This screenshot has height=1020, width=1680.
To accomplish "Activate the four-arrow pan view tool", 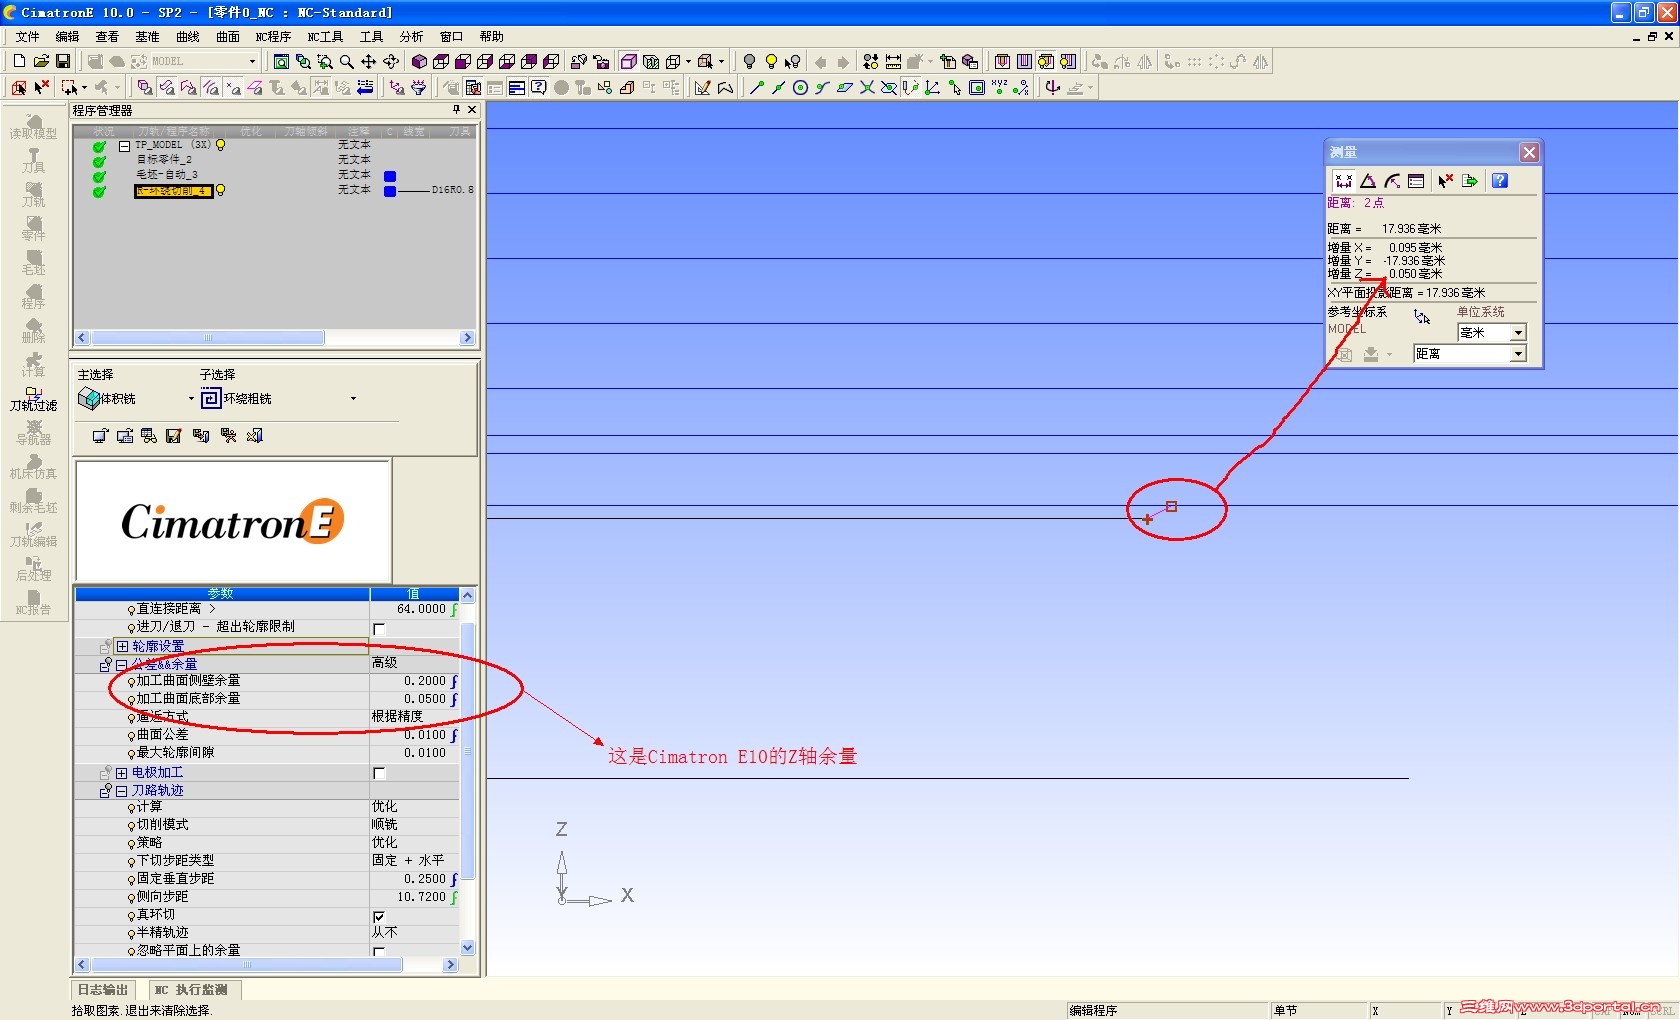I will 369,62.
